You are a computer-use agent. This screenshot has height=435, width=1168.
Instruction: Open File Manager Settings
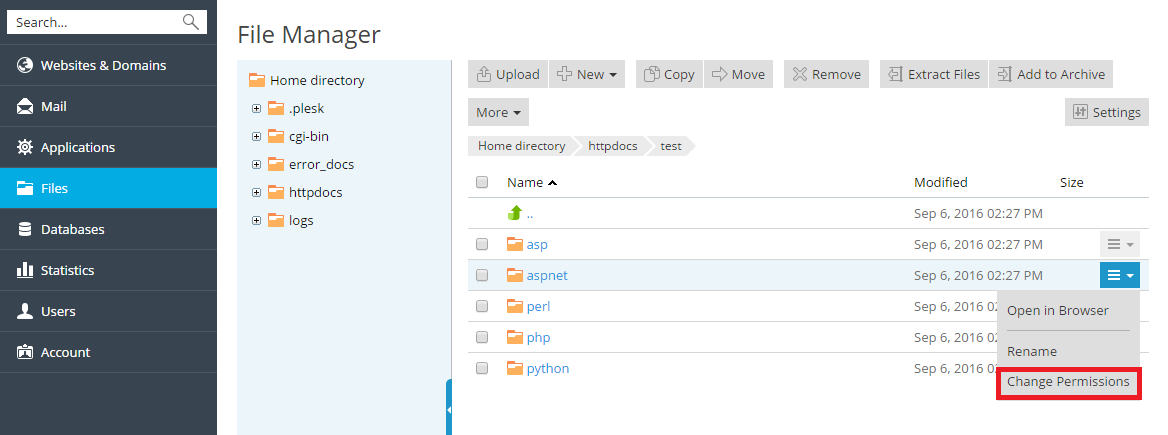[1106, 112]
